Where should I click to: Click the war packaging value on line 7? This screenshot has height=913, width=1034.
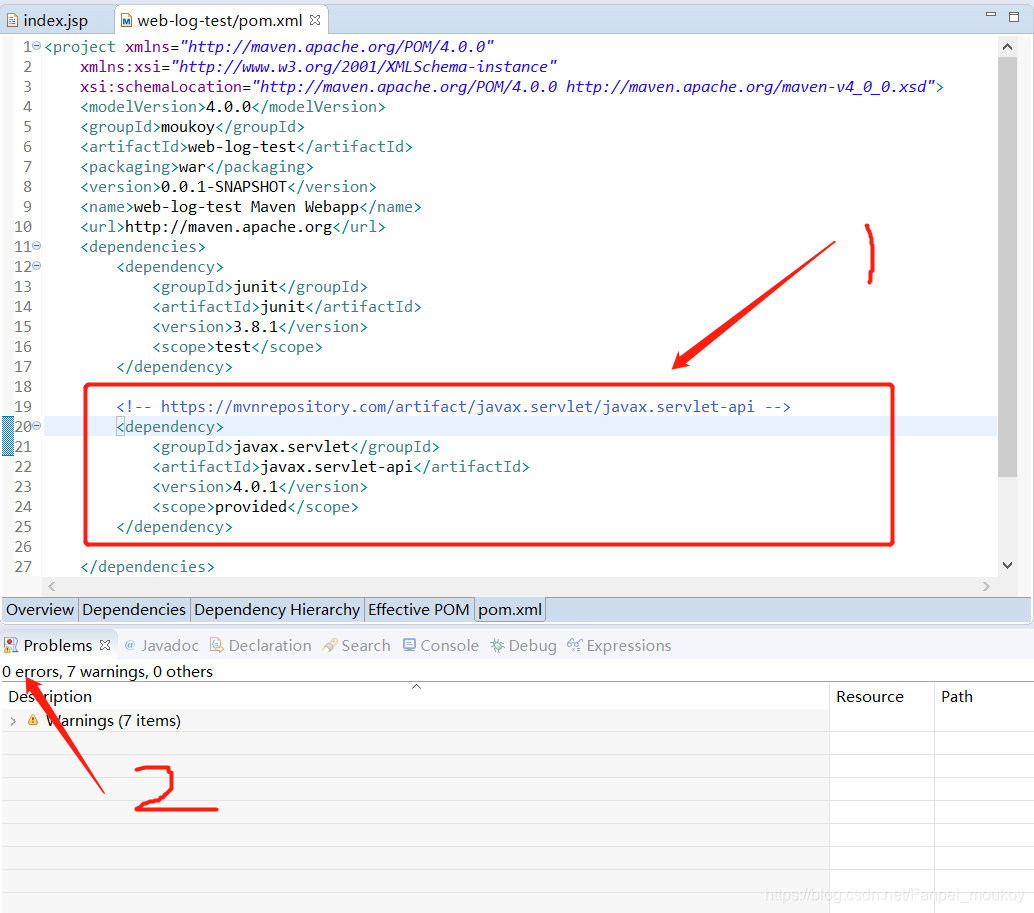192,167
